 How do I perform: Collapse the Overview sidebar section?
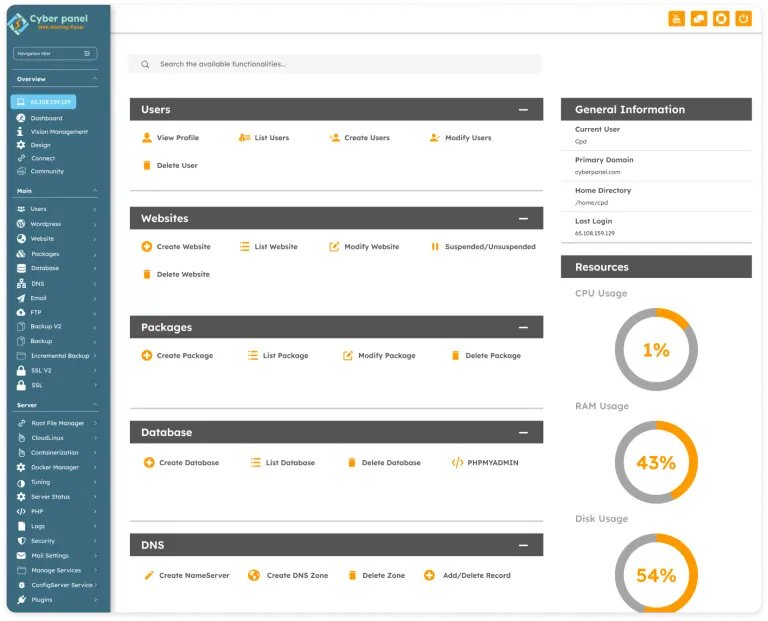[x=95, y=78]
